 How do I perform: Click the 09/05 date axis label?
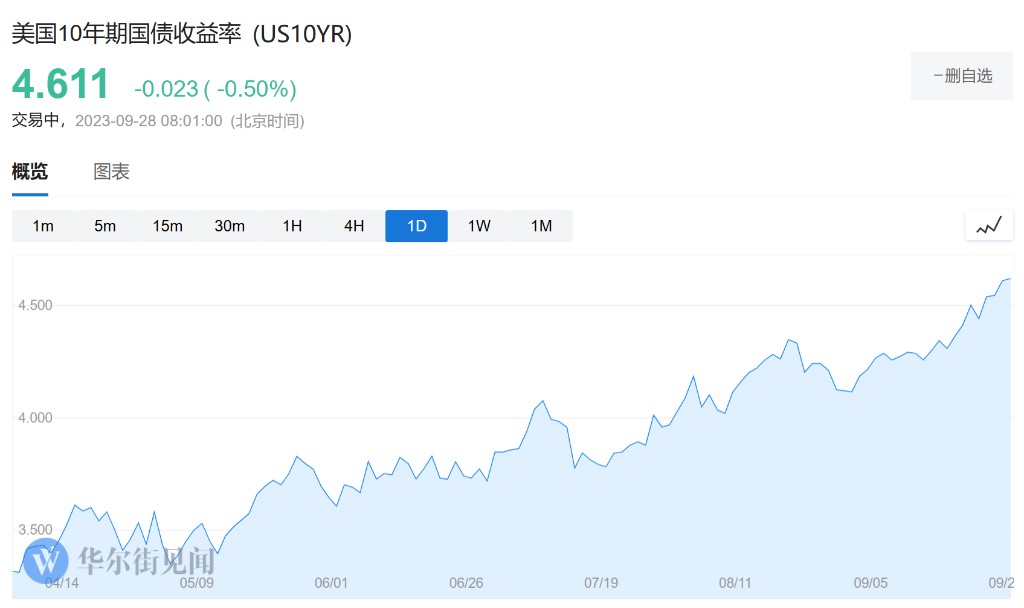pos(870,583)
